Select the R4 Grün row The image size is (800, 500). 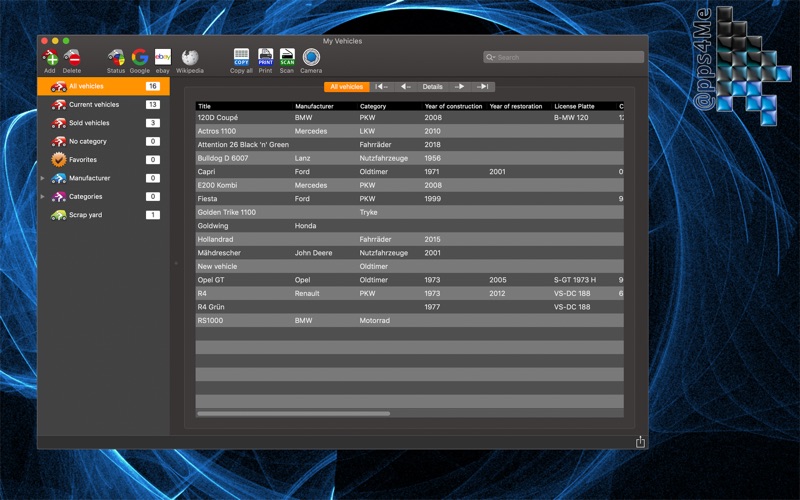(410, 307)
